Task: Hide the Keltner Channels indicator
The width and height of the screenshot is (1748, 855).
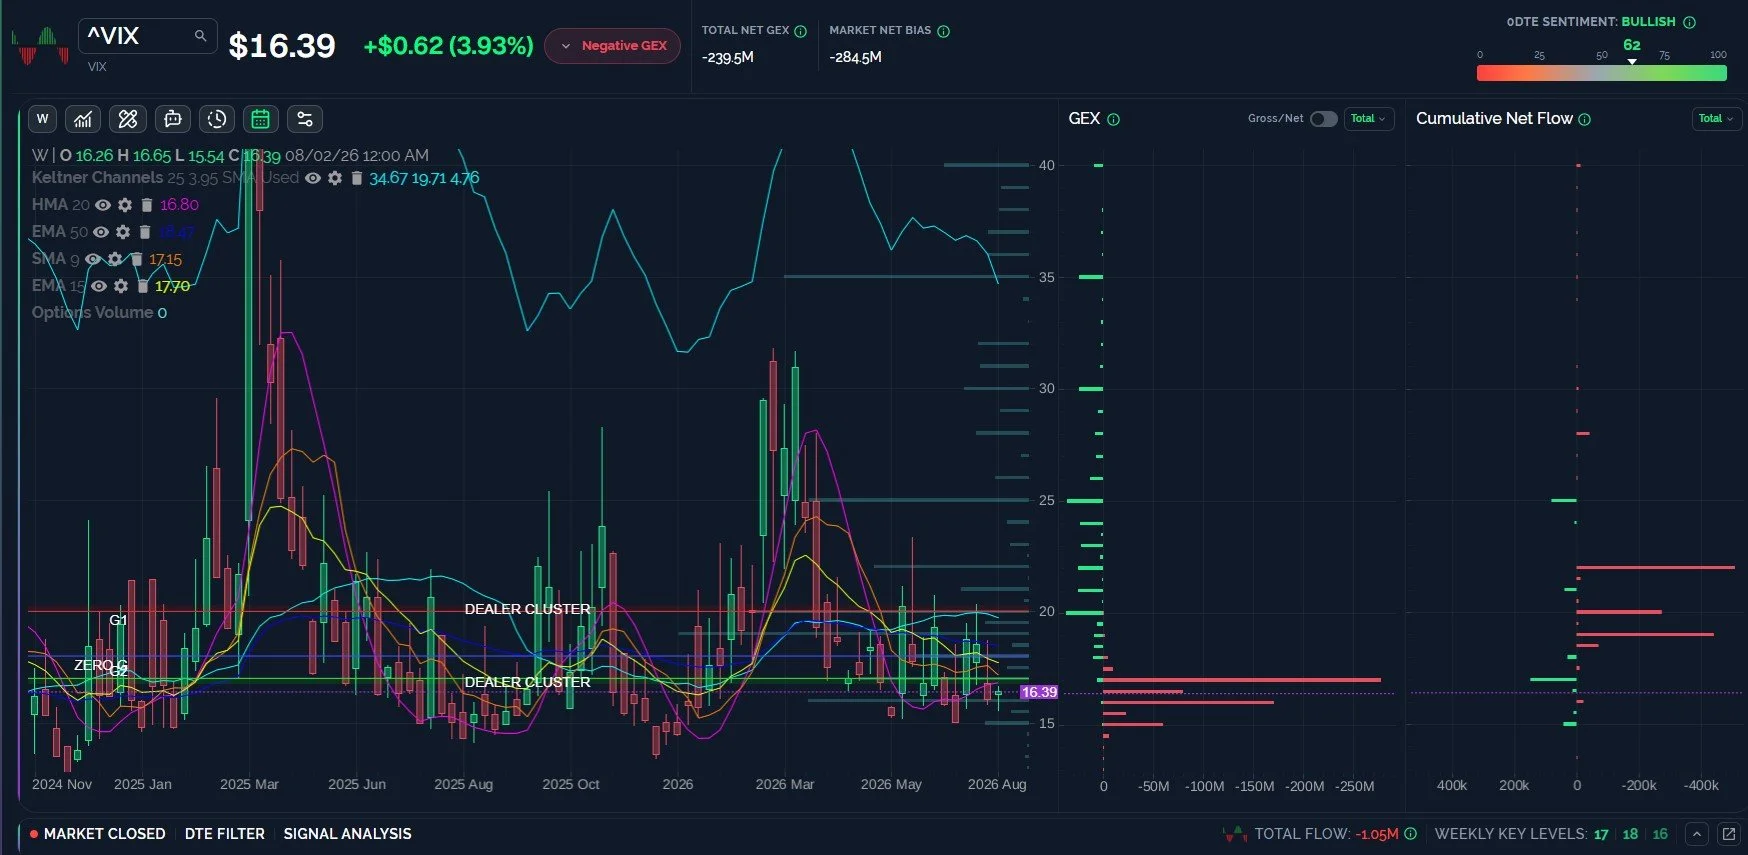Action: 313,178
